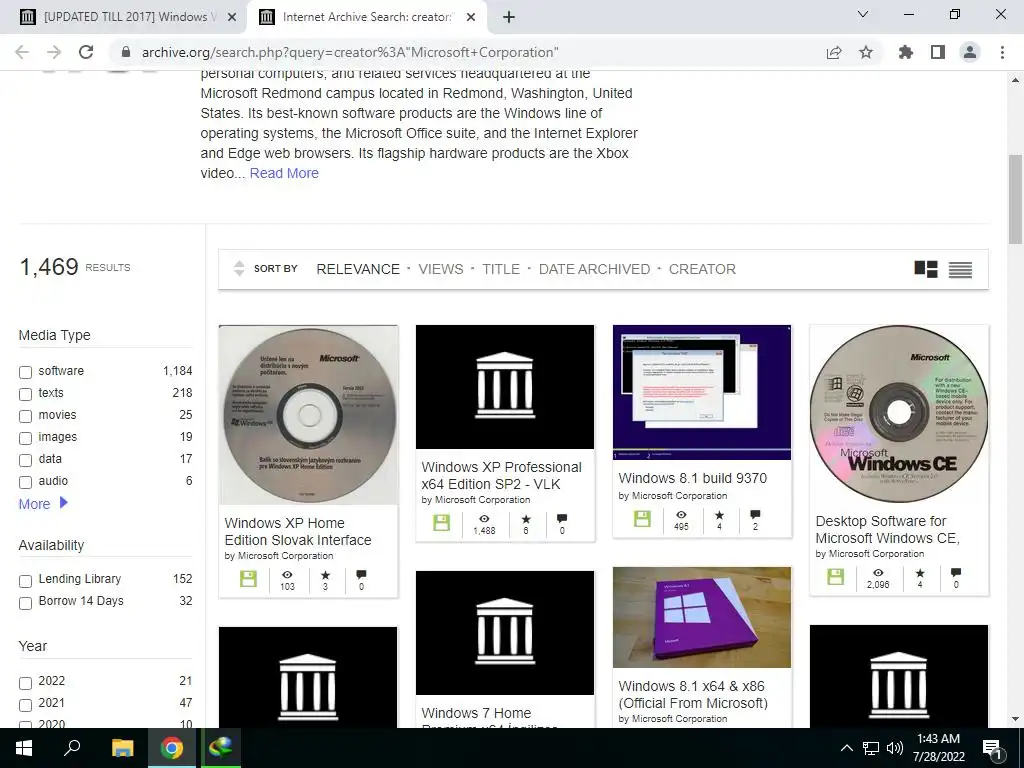Click software floppy icon on Windows CE card

coord(835,577)
